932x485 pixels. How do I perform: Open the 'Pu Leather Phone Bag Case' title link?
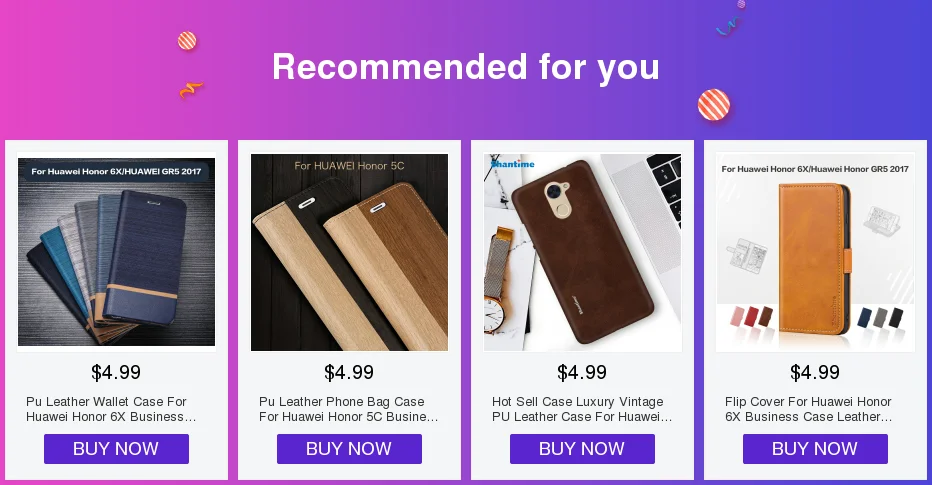pos(349,409)
